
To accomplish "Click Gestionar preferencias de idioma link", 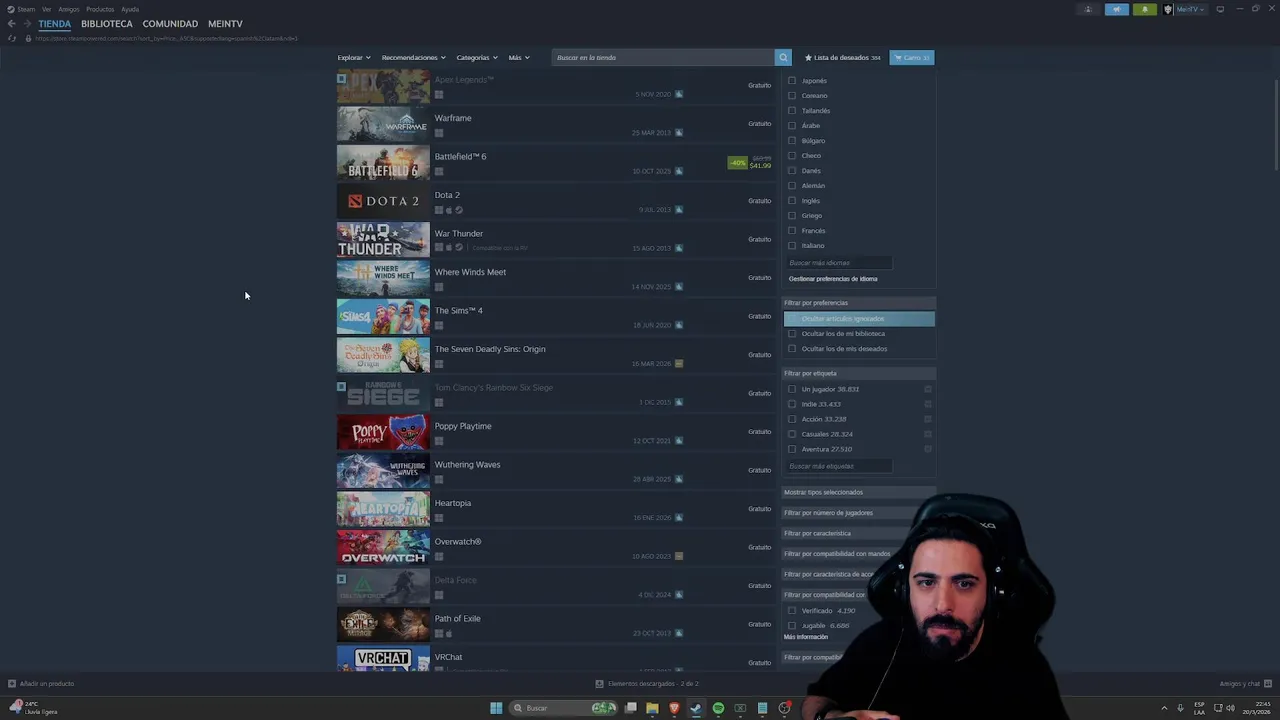I will point(833,279).
